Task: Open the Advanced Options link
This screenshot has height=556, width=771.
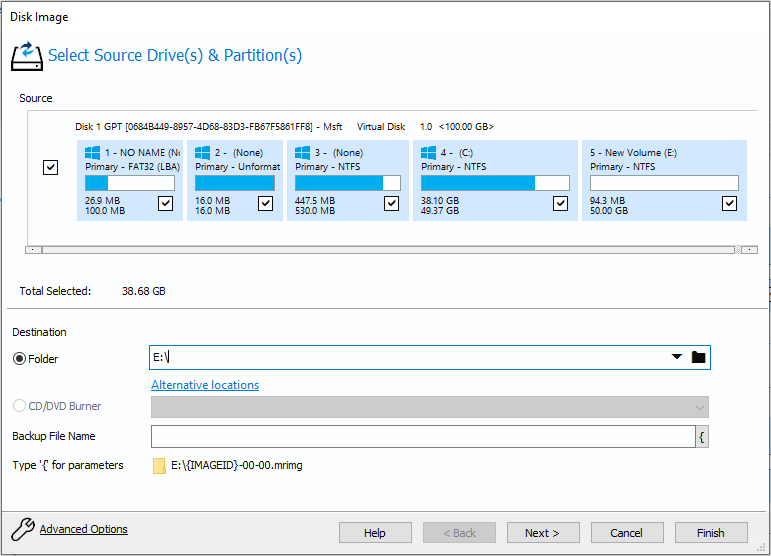Action: click(x=84, y=530)
